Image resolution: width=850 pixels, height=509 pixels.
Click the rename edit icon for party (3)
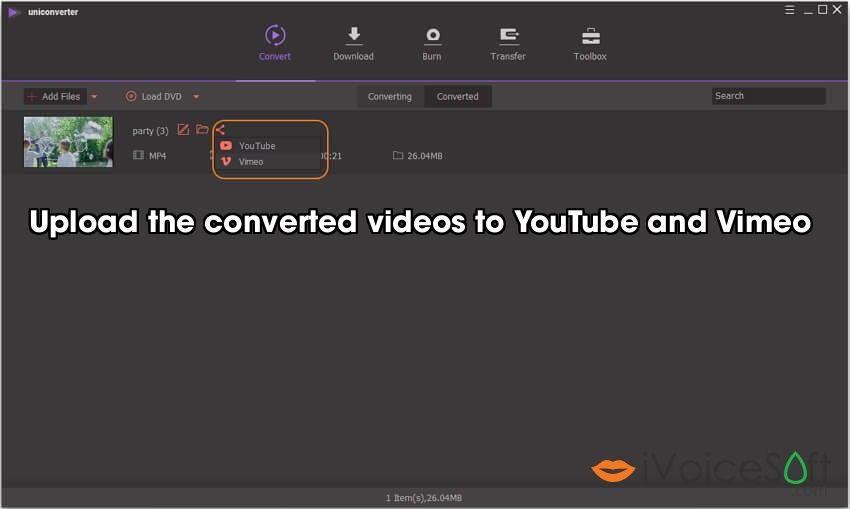[x=183, y=130]
